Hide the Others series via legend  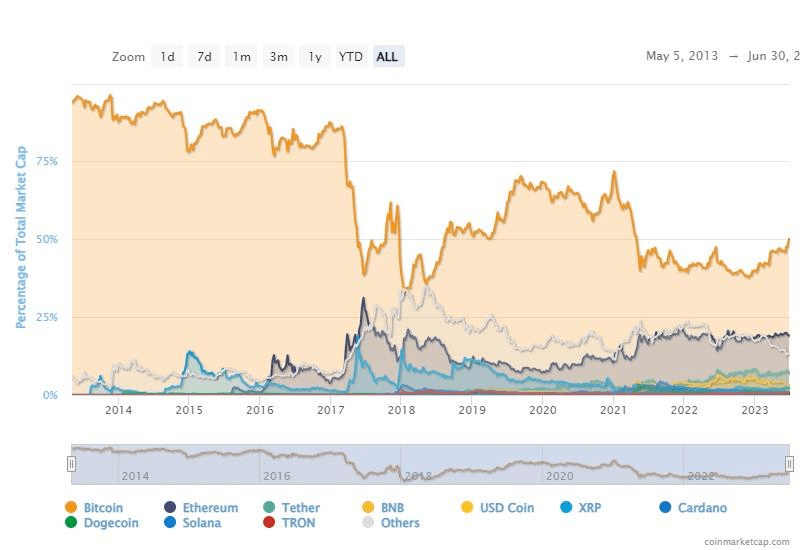pyautogui.click(x=367, y=522)
